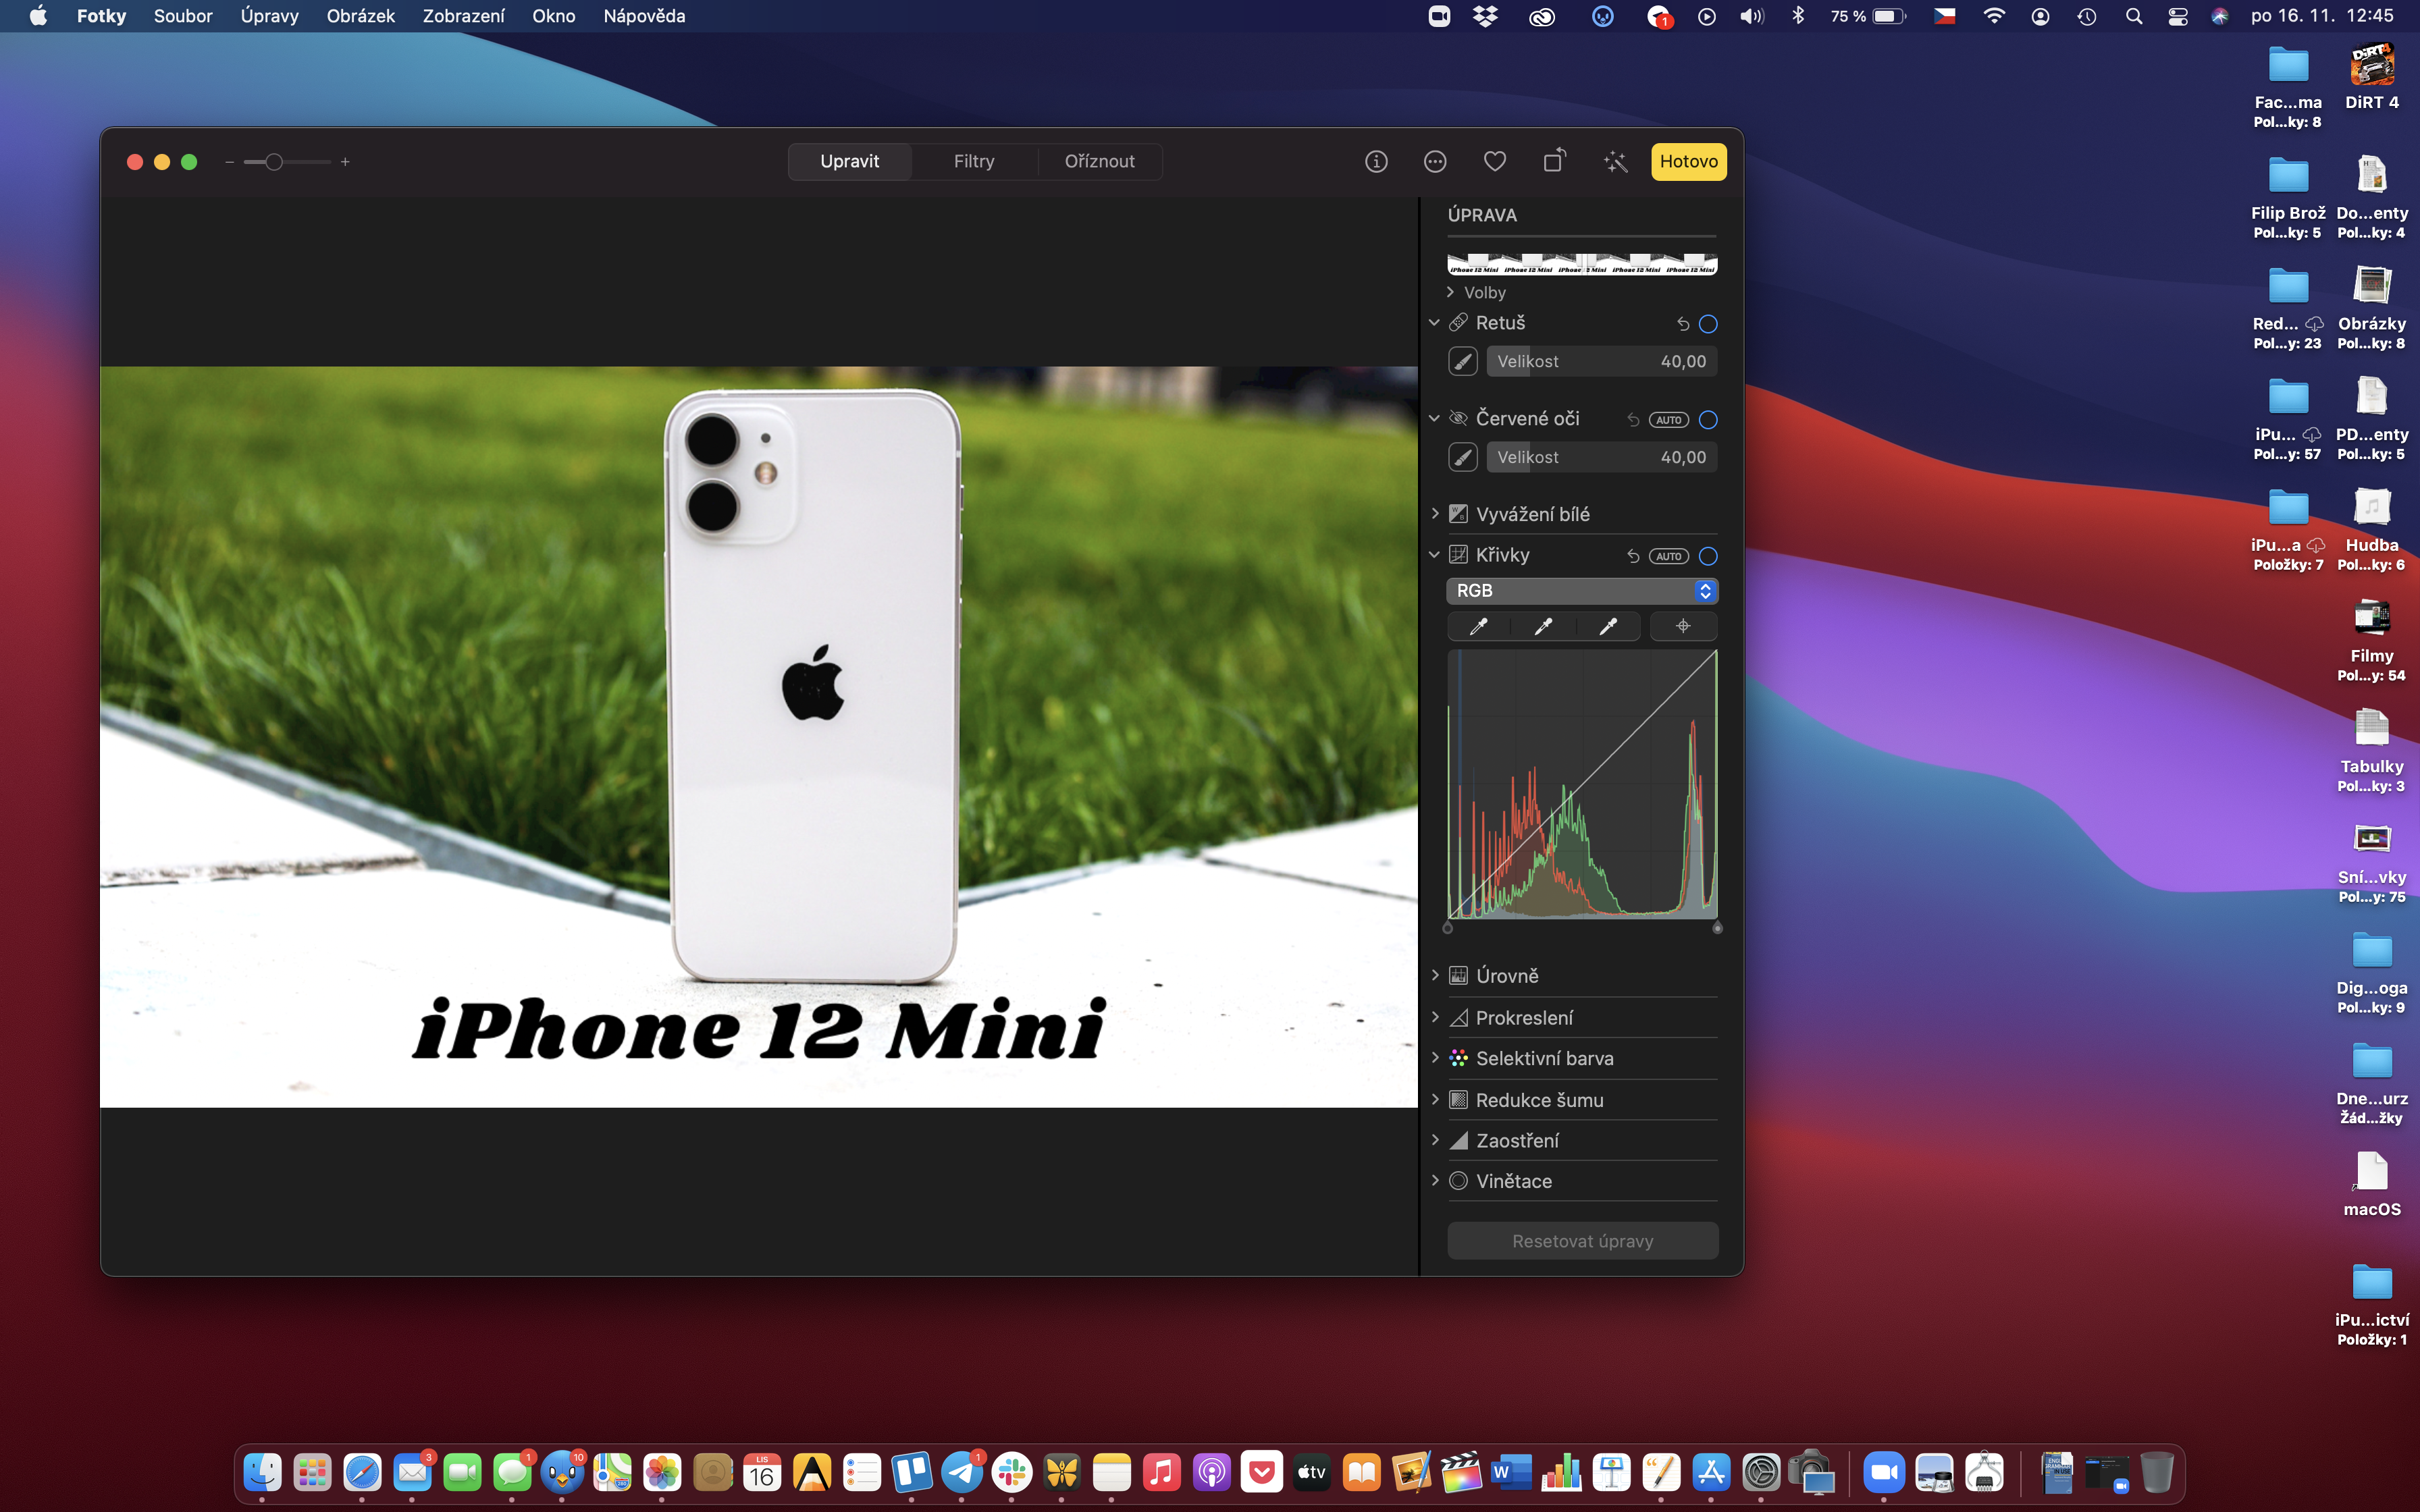
Task: Click the photo info icon
Action: 1376,161
